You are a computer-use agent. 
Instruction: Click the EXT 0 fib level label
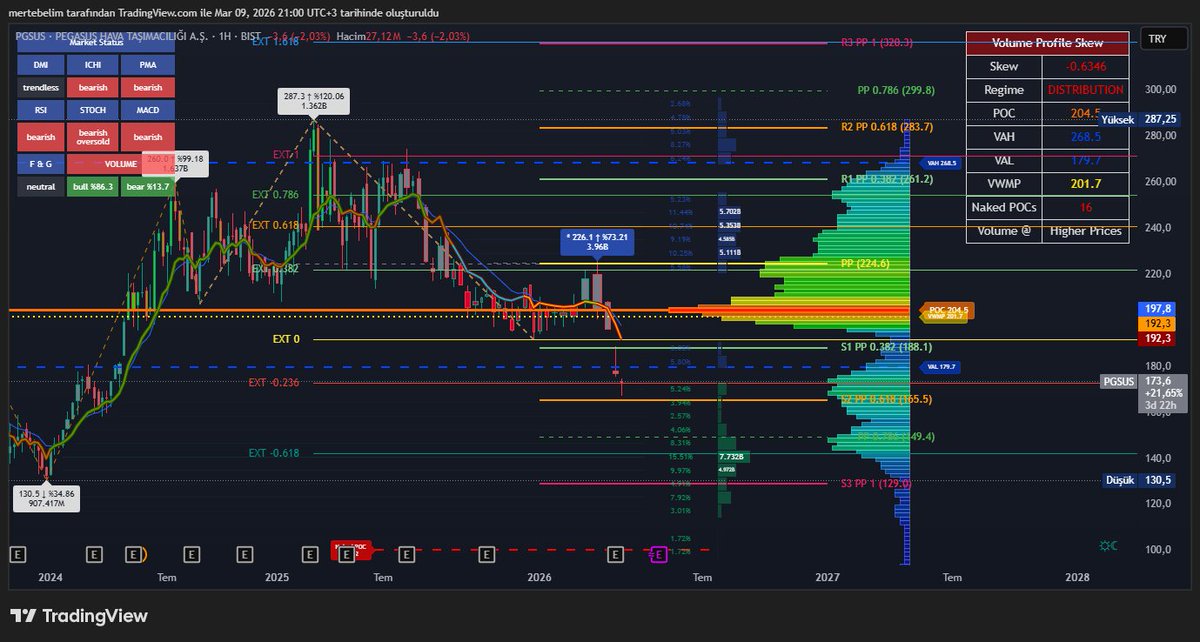click(286, 339)
